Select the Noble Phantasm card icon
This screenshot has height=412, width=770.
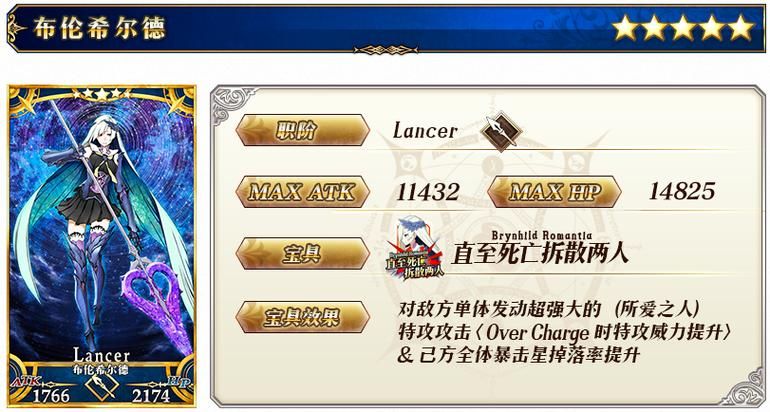415,248
